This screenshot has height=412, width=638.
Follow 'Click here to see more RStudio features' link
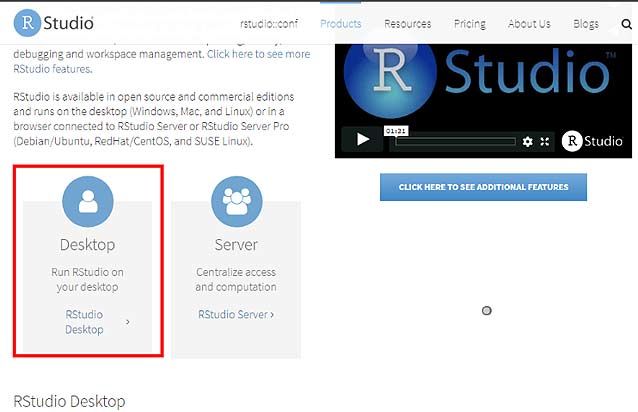pyautogui.click(x=162, y=61)
